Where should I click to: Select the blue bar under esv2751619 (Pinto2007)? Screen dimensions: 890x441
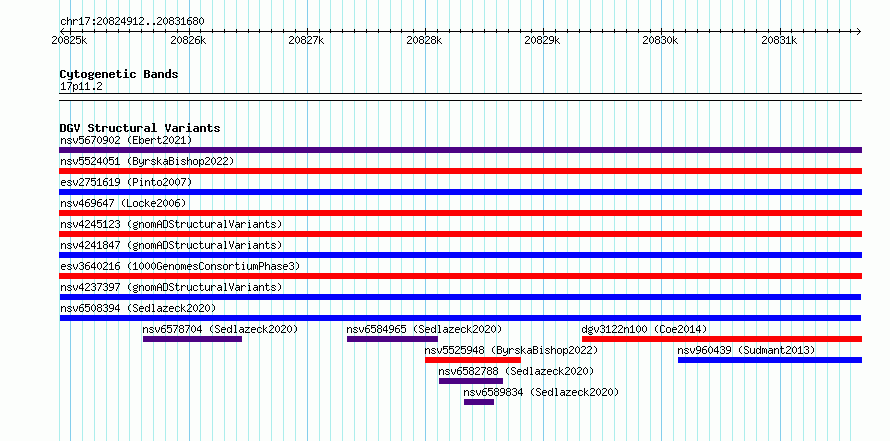[x=460, y=192]
